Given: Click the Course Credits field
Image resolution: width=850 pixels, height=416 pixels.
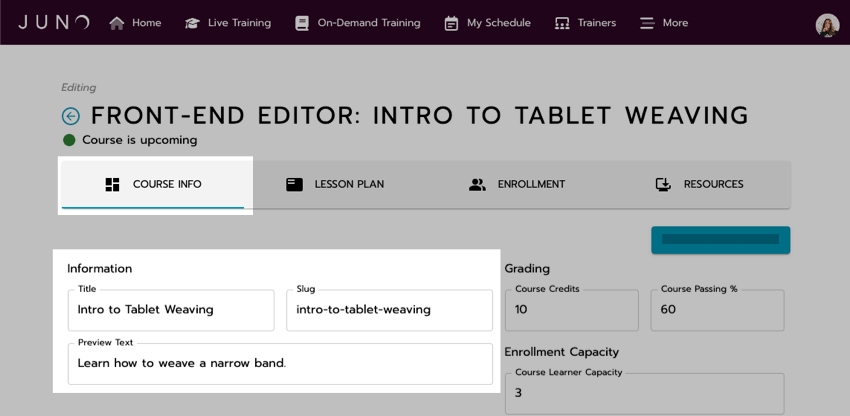Looking at the screenshot, I should 571,310.
